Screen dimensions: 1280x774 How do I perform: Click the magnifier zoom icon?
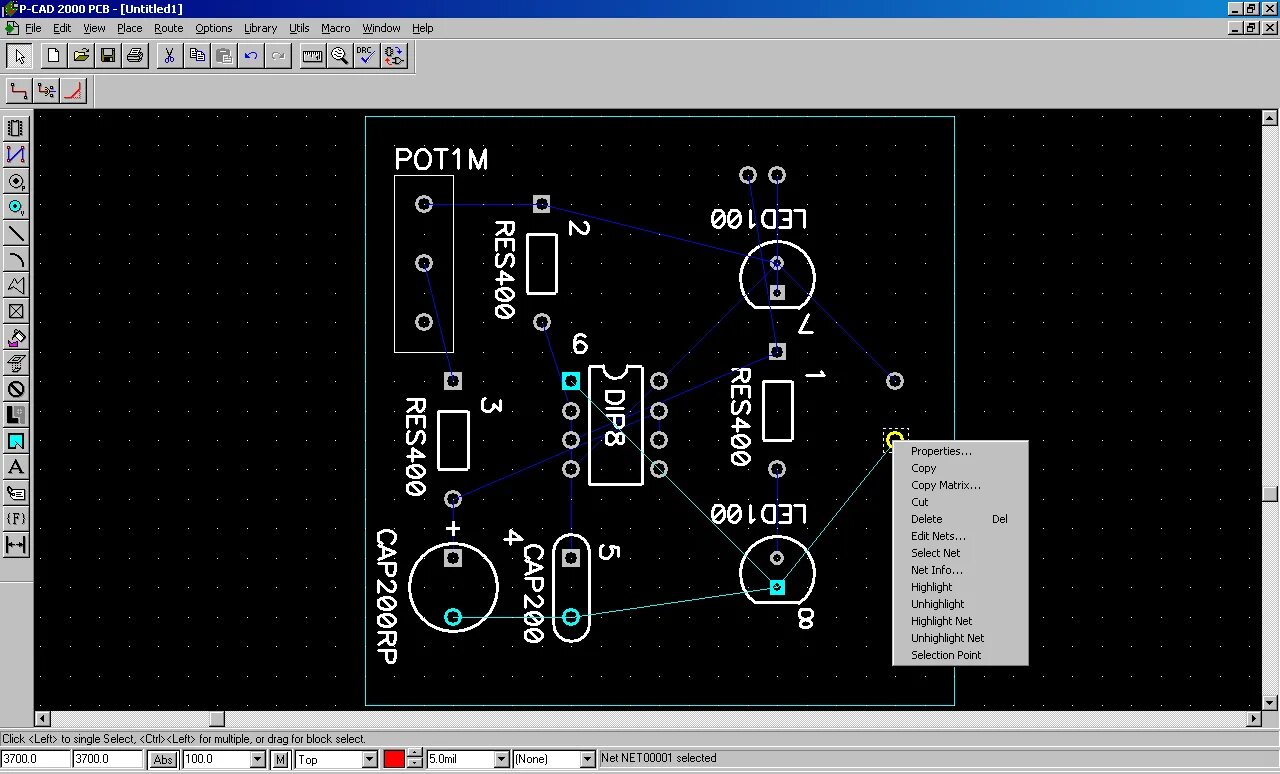tap(340, 56)
